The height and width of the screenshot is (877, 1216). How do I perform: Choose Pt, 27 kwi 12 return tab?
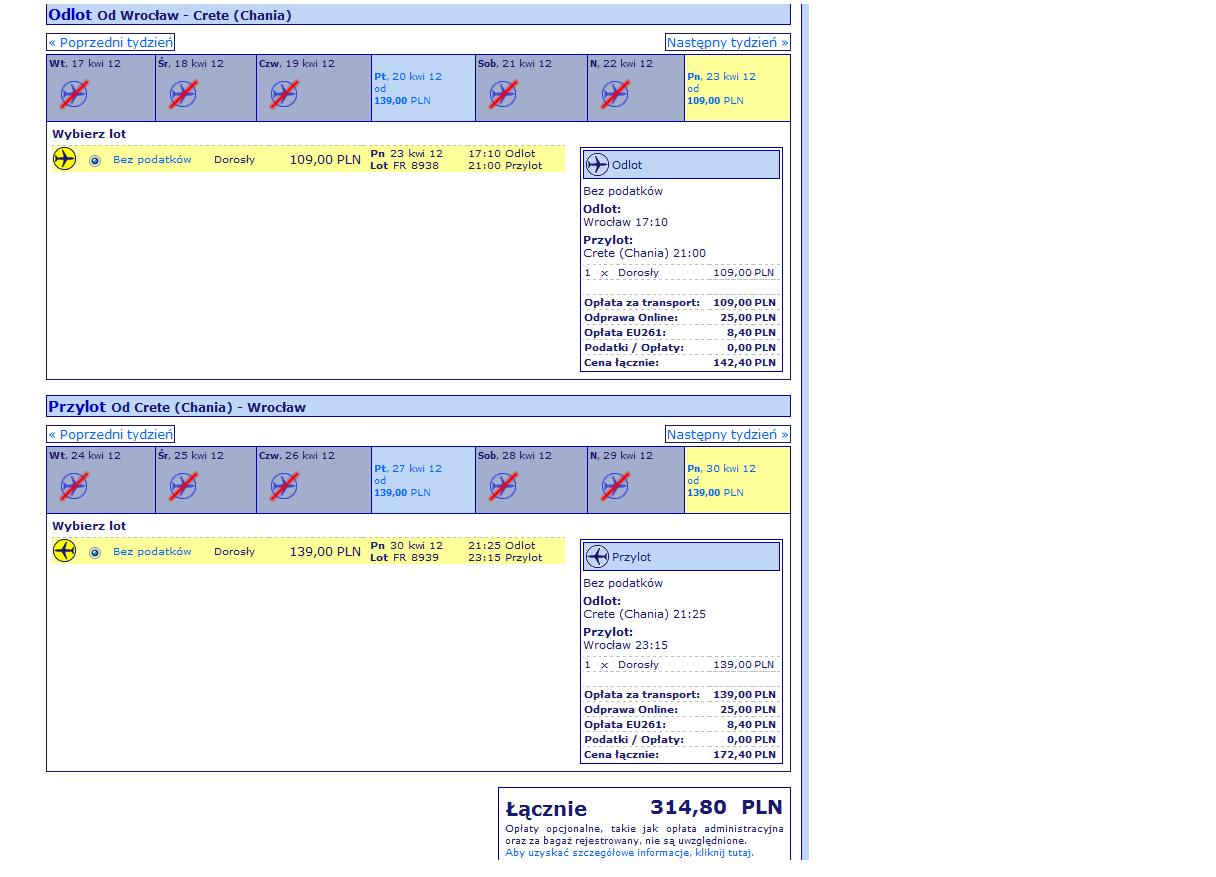[x=423, y=480]
